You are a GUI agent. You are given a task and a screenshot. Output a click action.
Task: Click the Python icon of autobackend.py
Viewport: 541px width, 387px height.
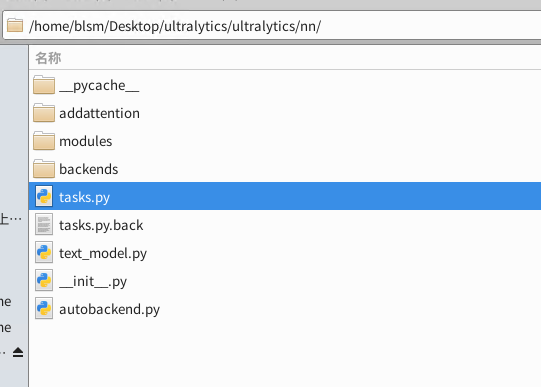44,308
